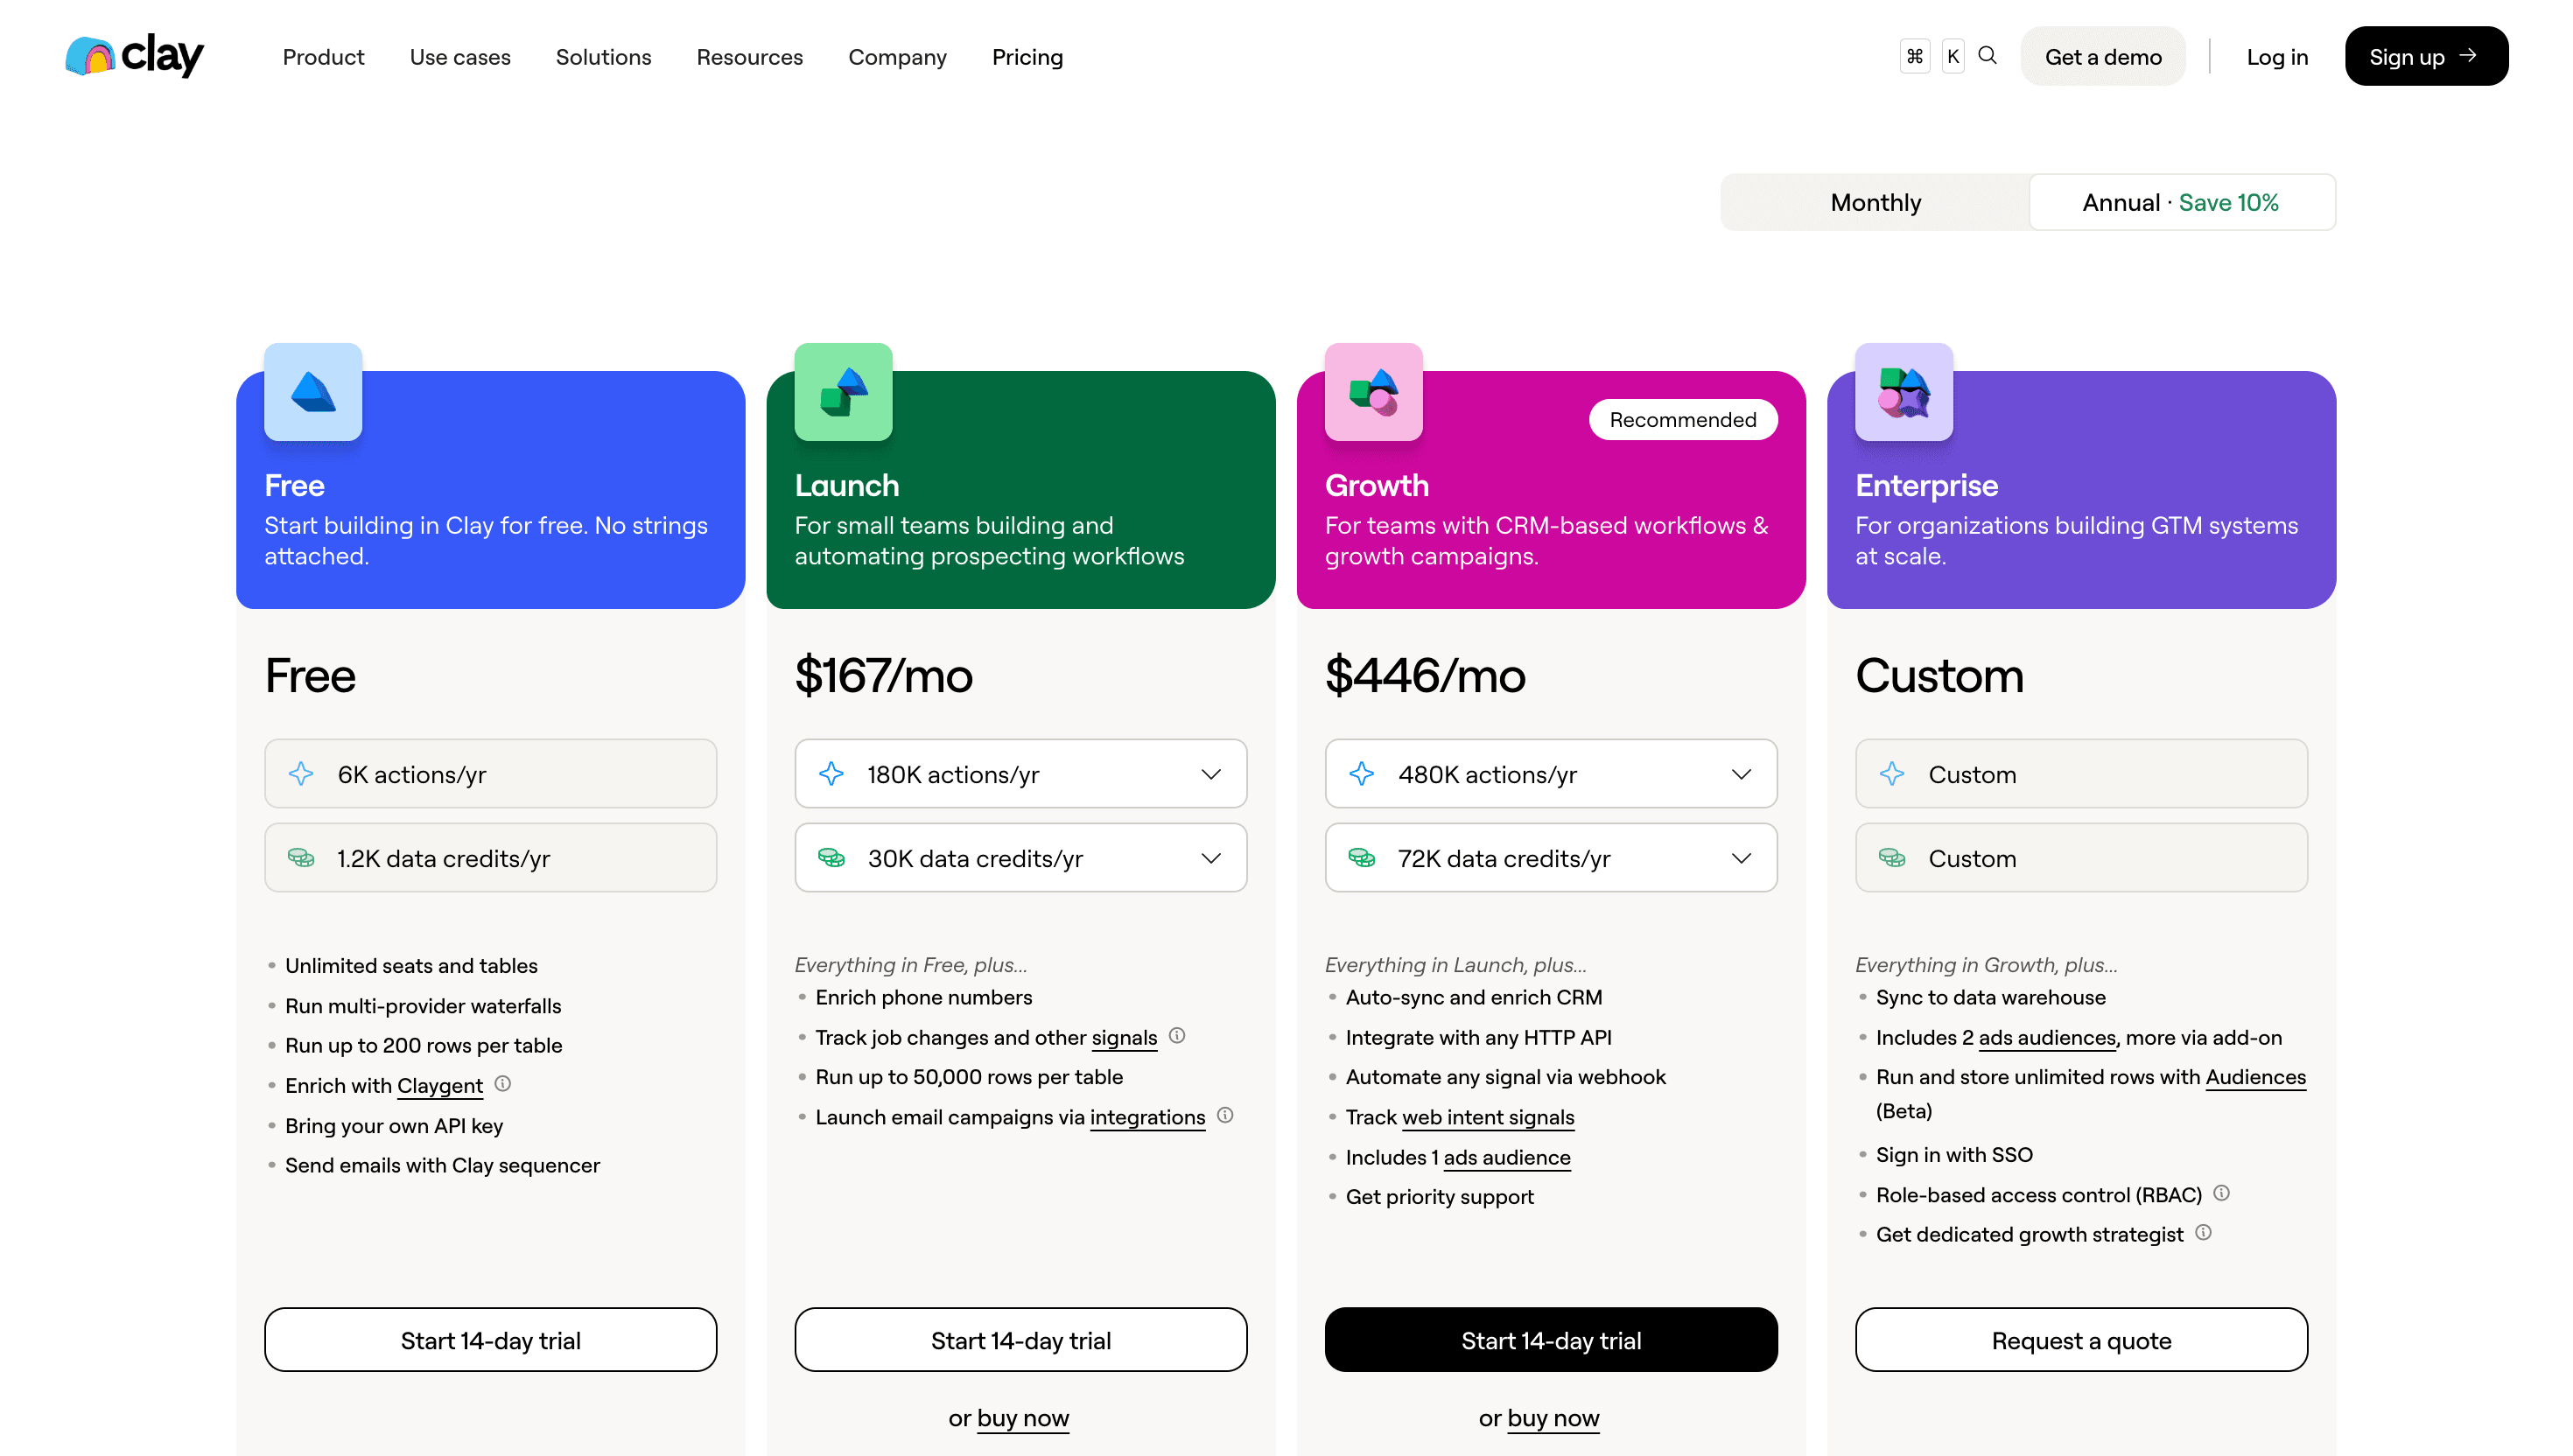Open the 72K data credits/yr dropdown
This screenshot has height=1456, width=2573.
(x=1741, y=857)
